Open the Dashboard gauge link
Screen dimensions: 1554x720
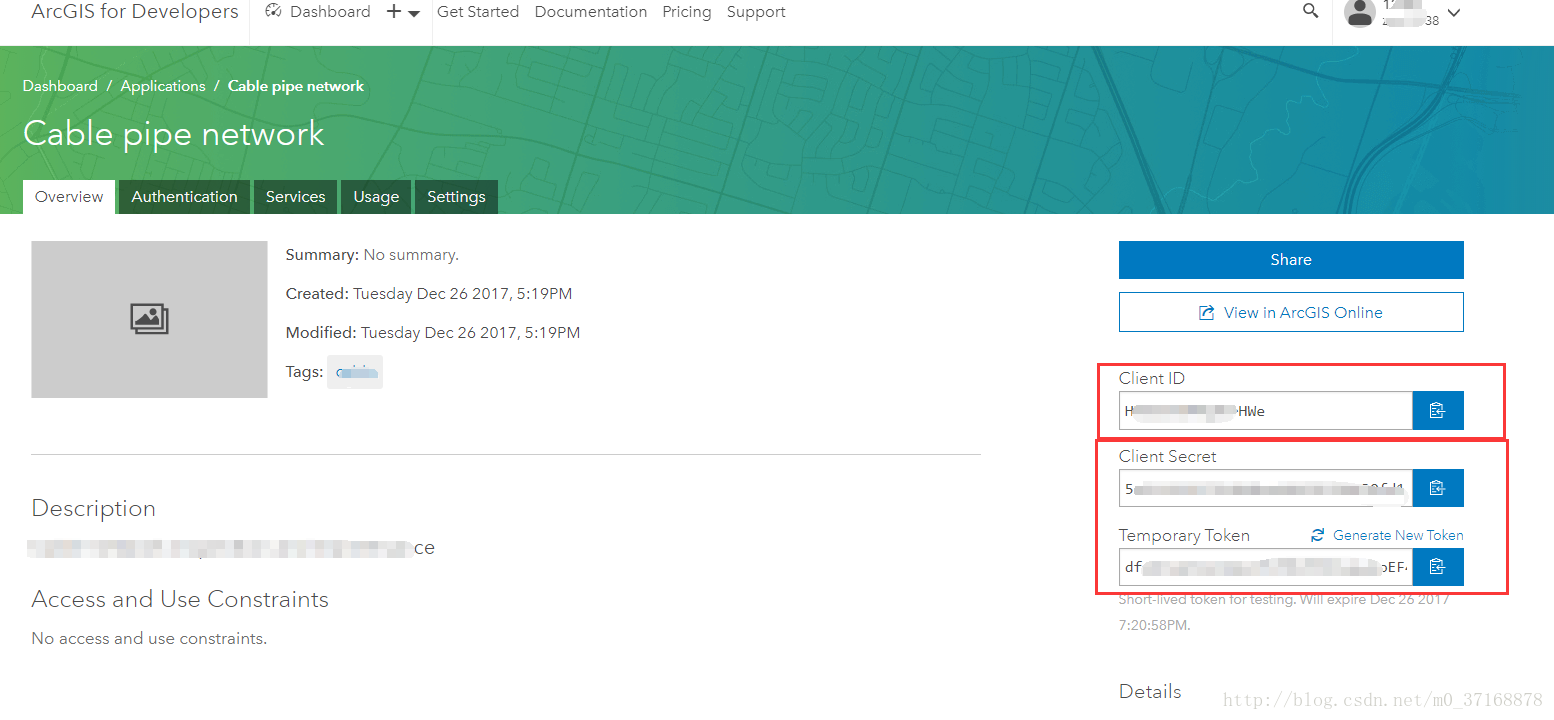(x=318, y=12)
